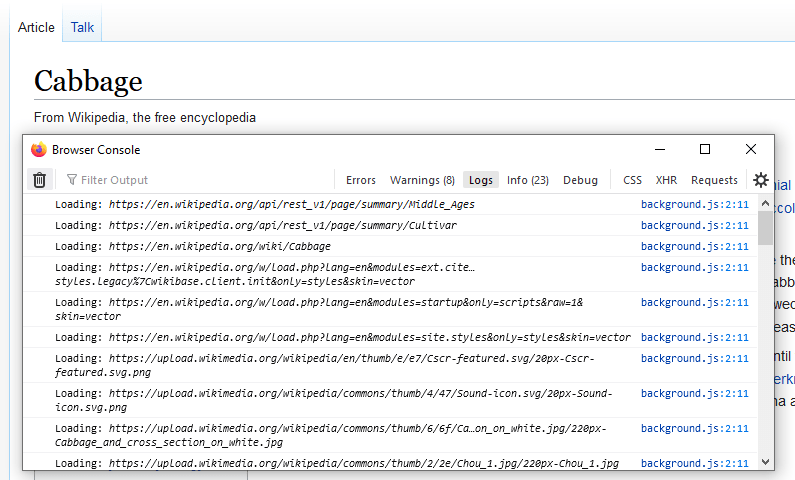Switch to the Talk tab

[82, 27]
